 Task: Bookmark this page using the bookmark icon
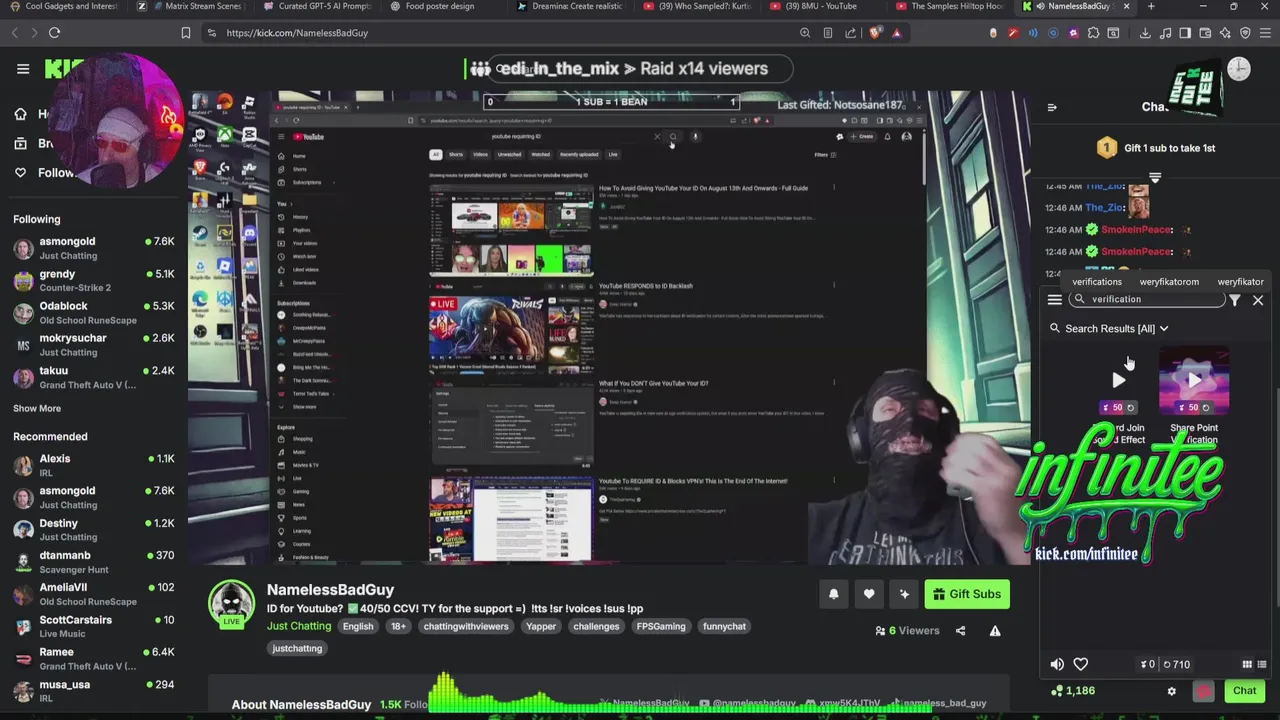[x=186, y=33]
